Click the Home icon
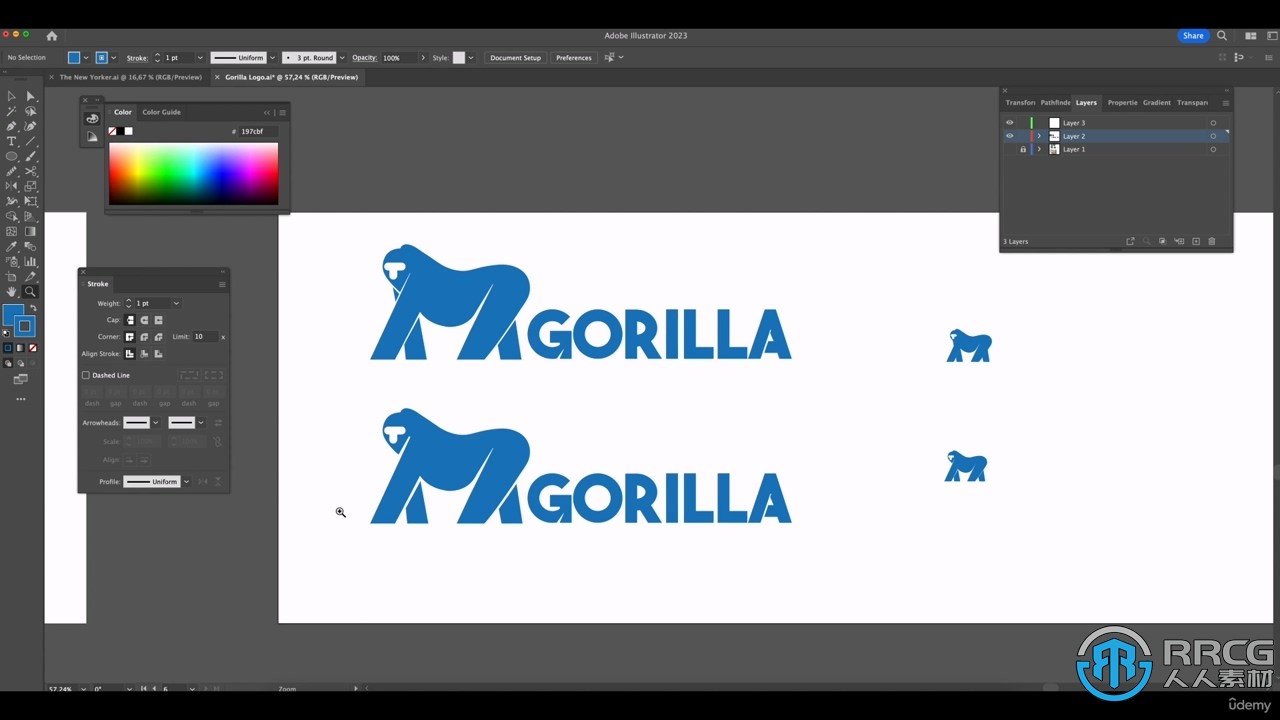 coord(52,36)
